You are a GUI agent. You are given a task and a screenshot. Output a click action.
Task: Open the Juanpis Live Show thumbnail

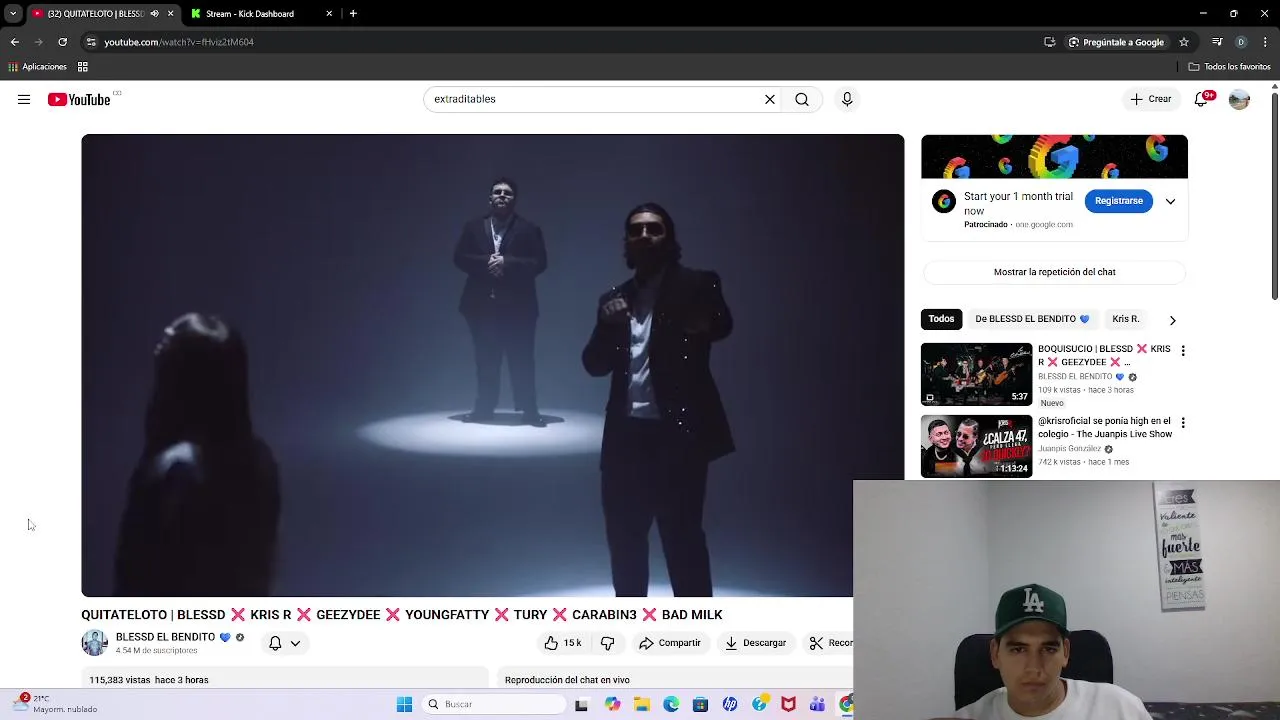[976, 446]
